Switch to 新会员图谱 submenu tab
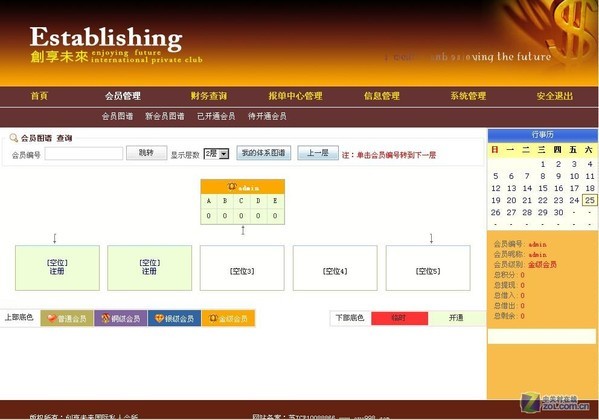Image resolution: width=599 pixels, height=420 pixels. coord(165,116)
